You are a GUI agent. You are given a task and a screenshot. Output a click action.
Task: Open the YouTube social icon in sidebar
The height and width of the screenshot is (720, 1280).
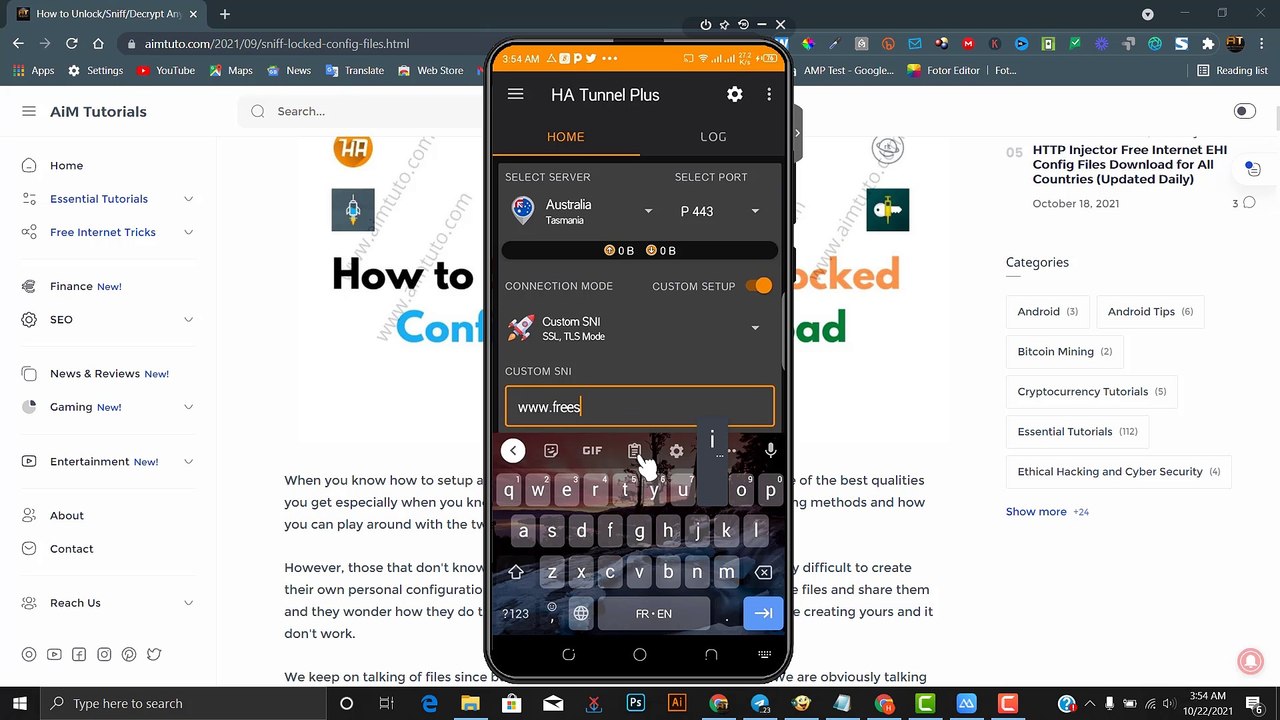pyautogui.click(x=54, y=655)
